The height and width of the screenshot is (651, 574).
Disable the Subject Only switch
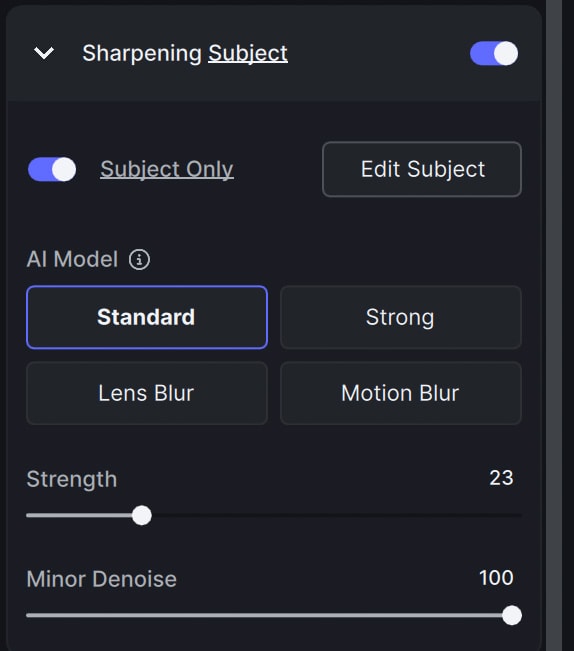[x=52, y=169]
